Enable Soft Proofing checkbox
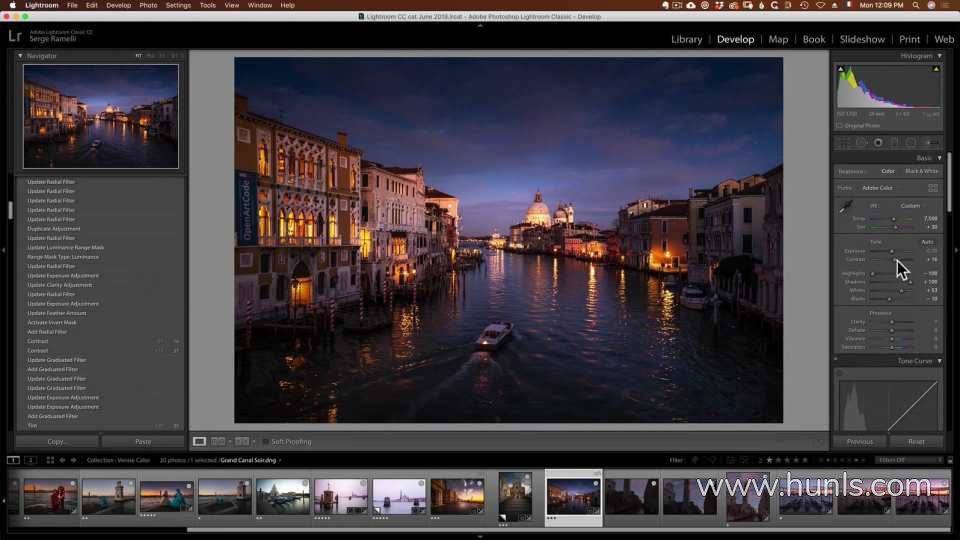The image size is (960, 540). 266,441
